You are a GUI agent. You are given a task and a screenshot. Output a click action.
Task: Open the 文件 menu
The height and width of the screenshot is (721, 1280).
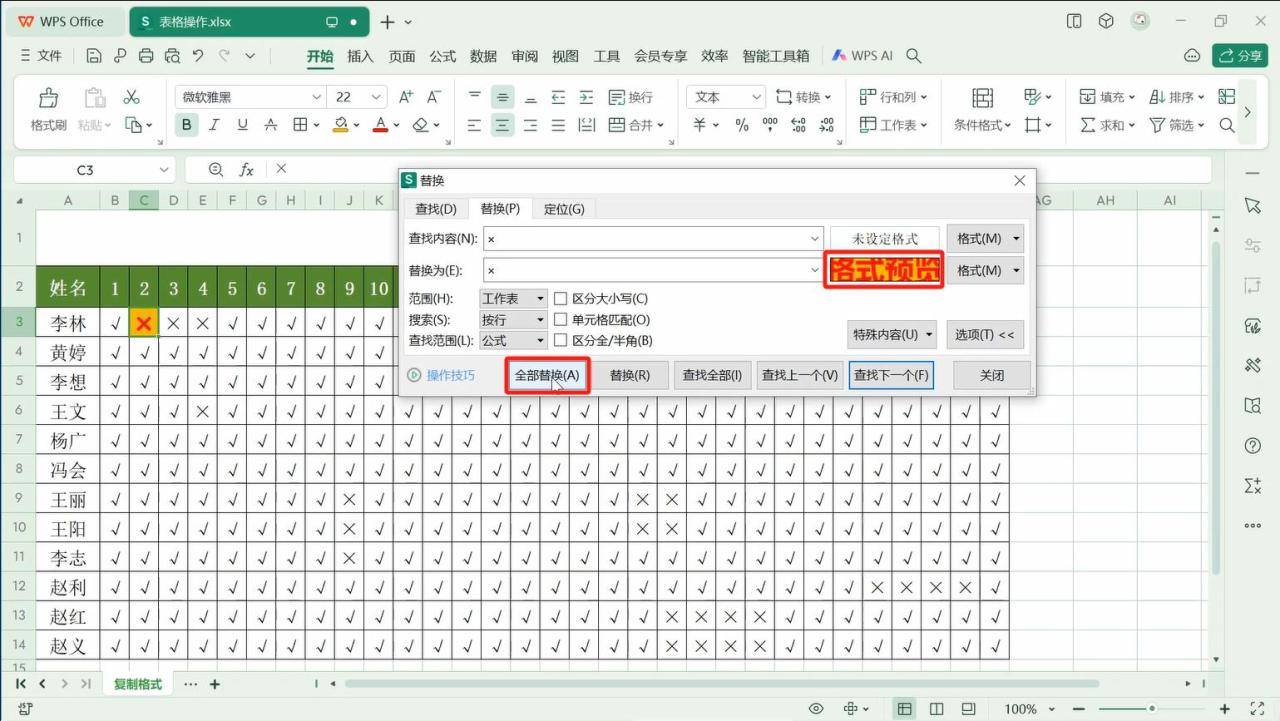[40, 56]
